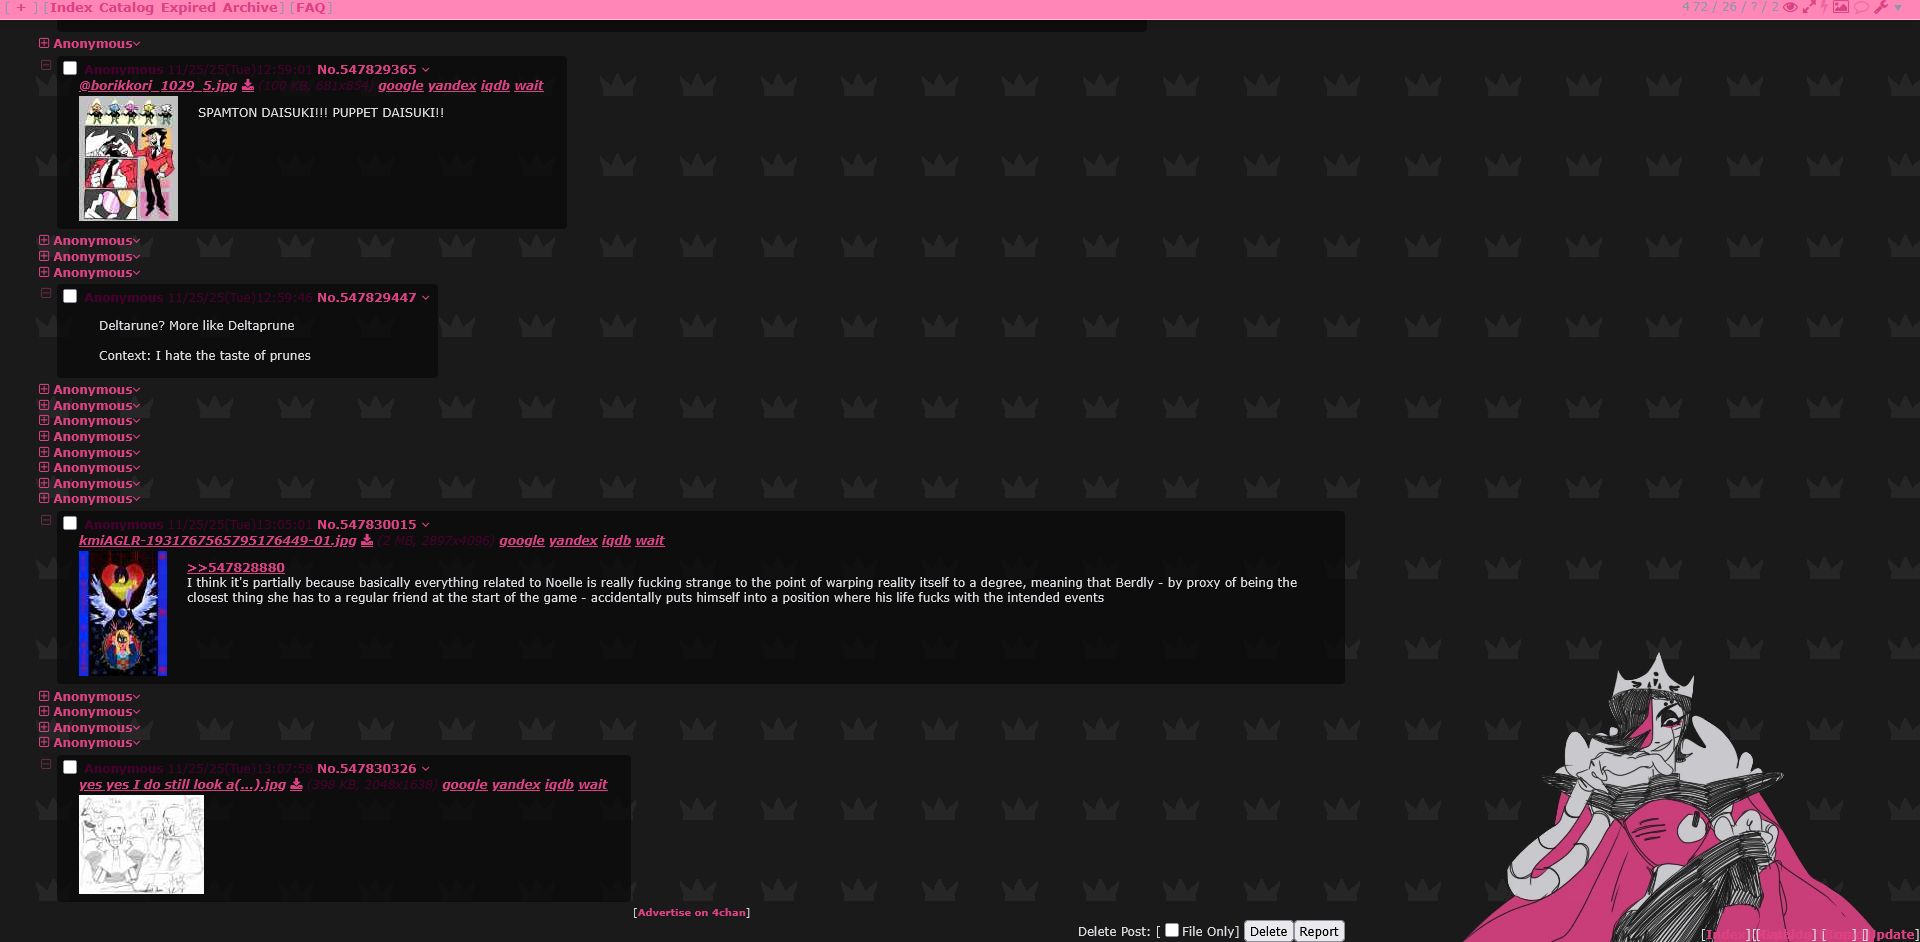Select checkbox for post No.547829447

[70, 296]
